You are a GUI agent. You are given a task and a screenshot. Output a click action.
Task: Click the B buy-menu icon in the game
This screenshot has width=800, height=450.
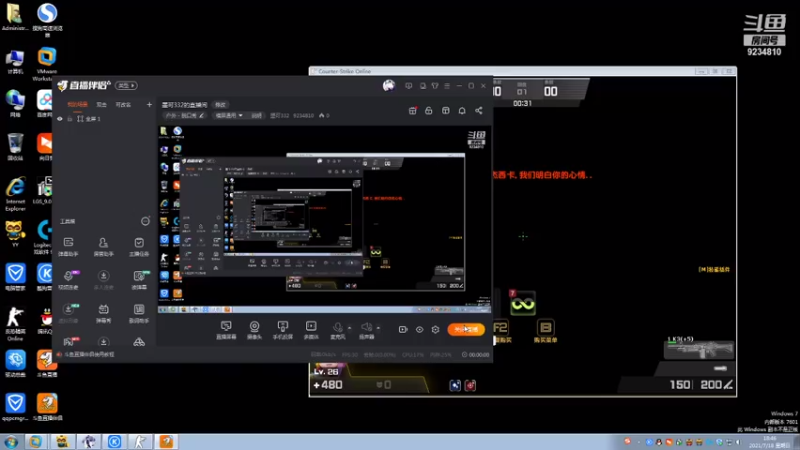545,327
